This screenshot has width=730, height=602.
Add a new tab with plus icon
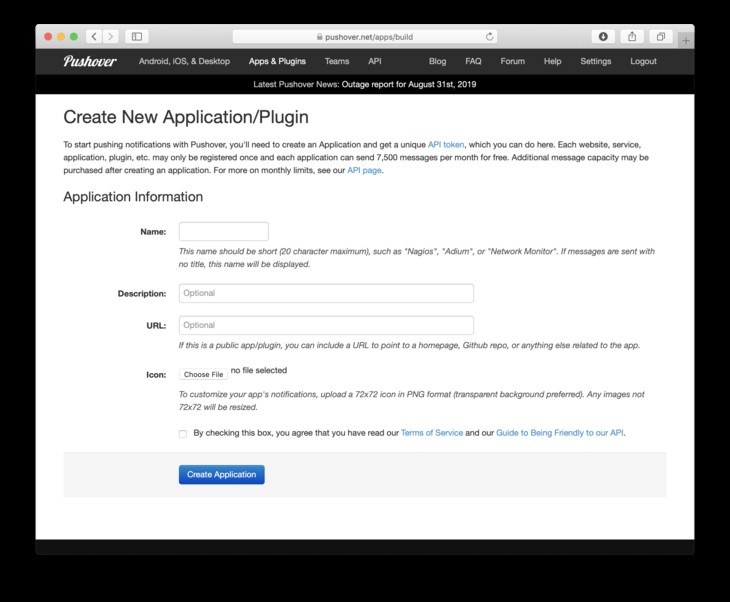(686, 41)
